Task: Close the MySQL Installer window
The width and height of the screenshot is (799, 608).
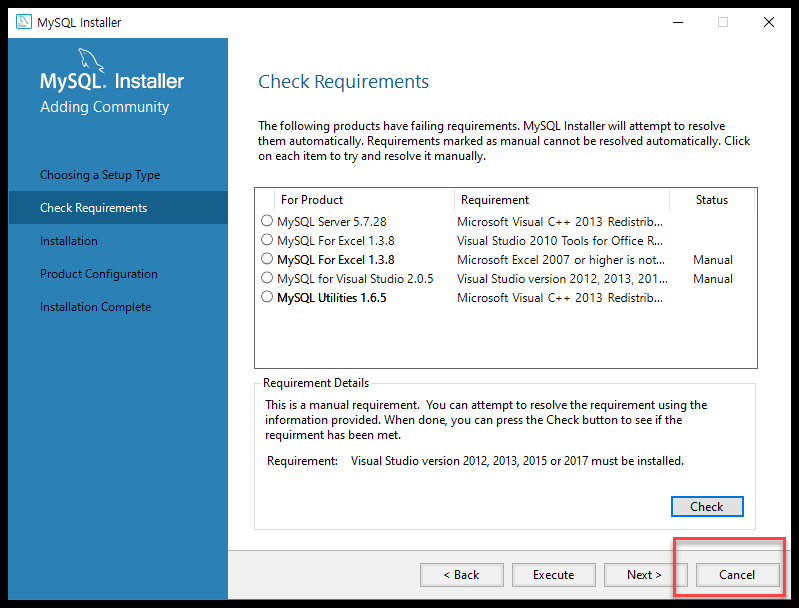Action: [769, 22]
